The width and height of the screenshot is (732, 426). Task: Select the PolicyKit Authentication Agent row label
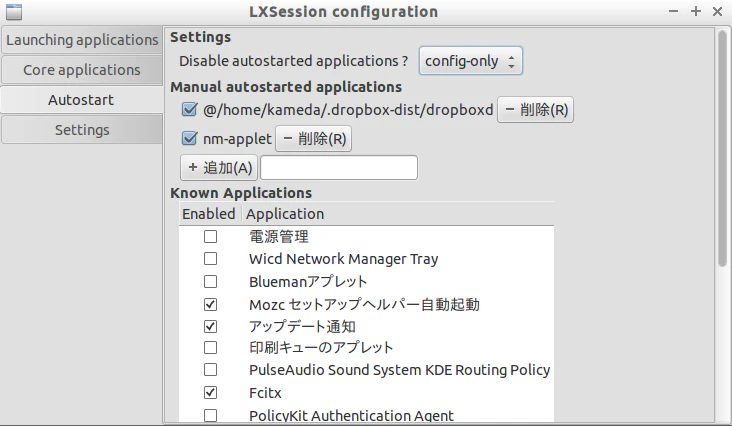pos(351,415)
